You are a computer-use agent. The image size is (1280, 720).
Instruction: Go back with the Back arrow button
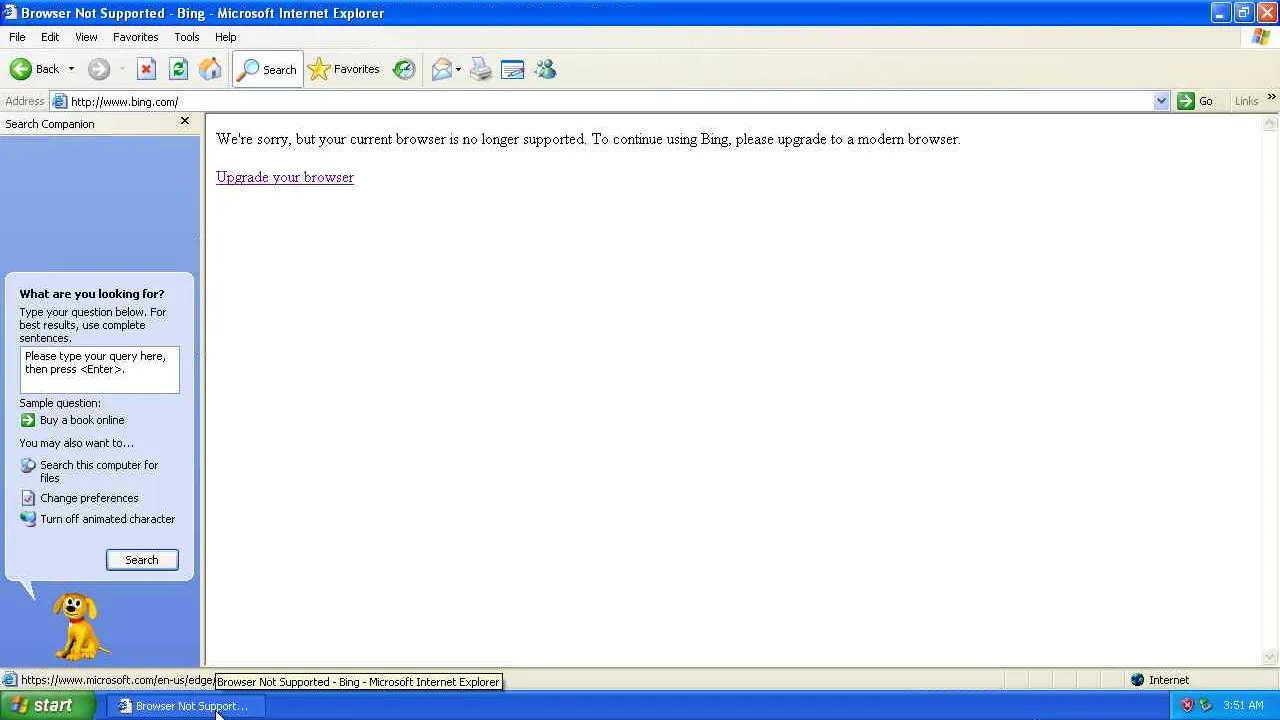click(34, 69)
